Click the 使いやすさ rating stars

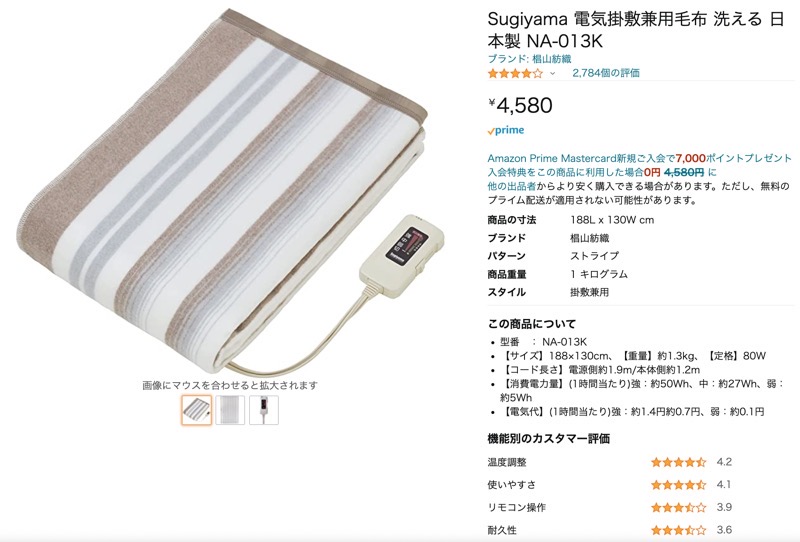coord(678,485)
